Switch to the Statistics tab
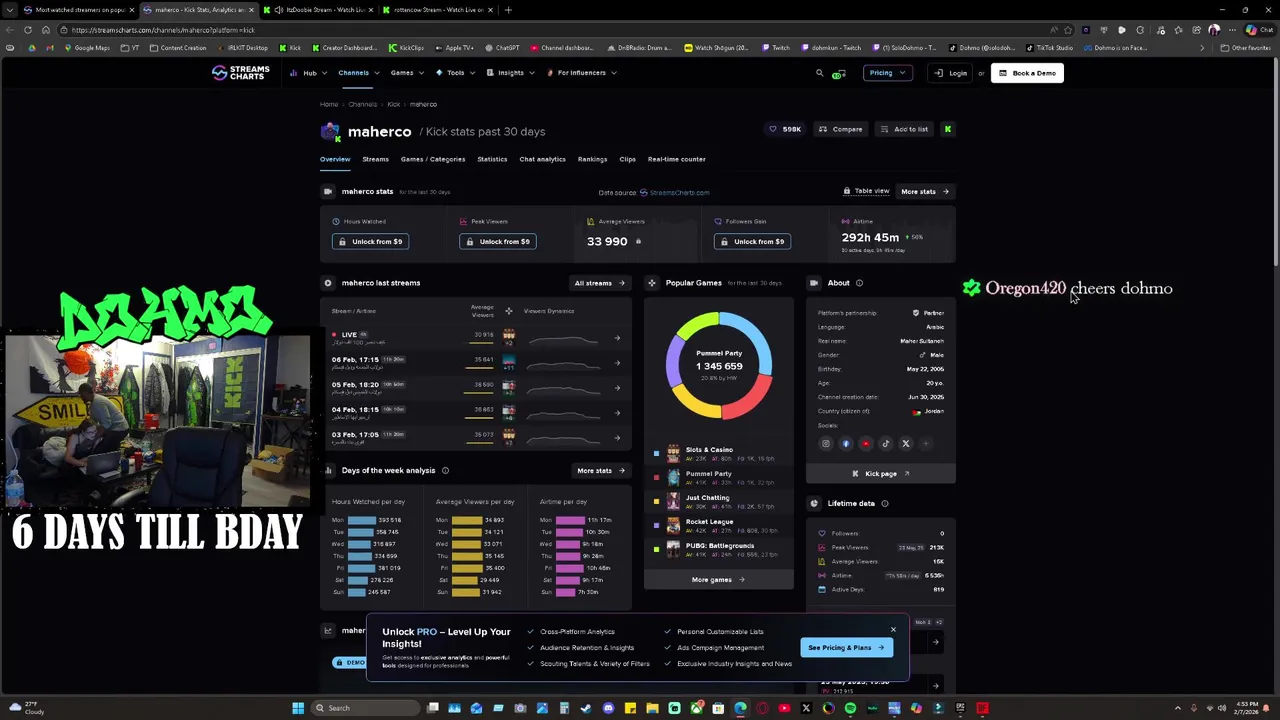This screenshot has height=720, width=1280. coord(492,159)
